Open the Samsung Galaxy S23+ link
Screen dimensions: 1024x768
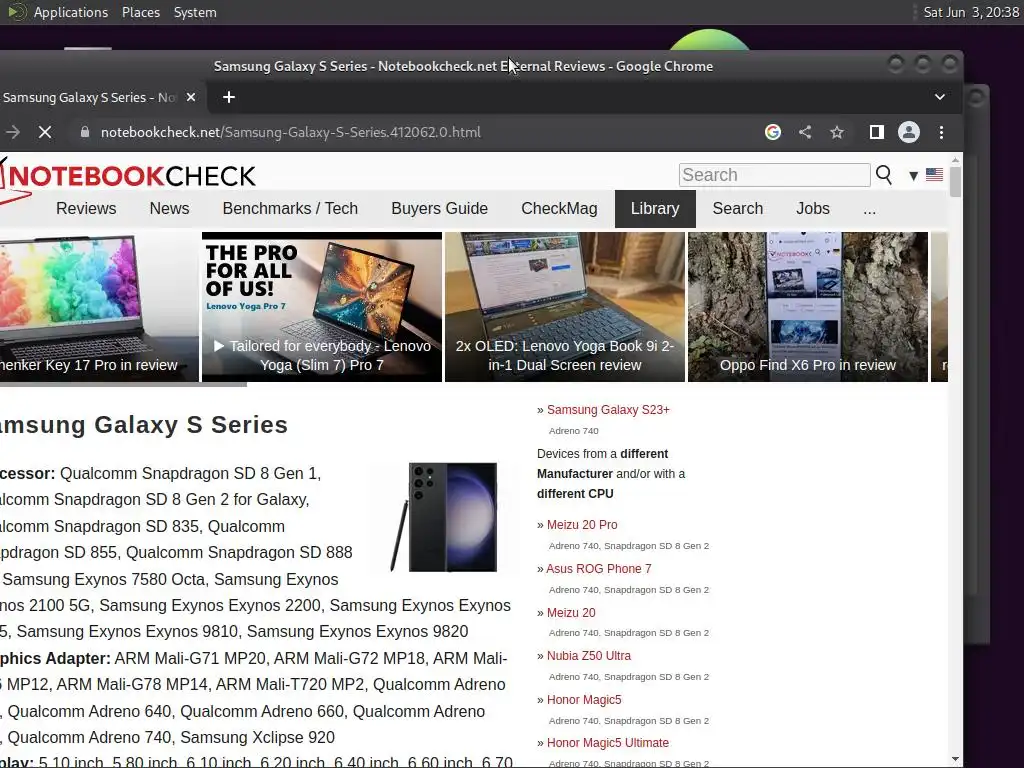[608, 409]
